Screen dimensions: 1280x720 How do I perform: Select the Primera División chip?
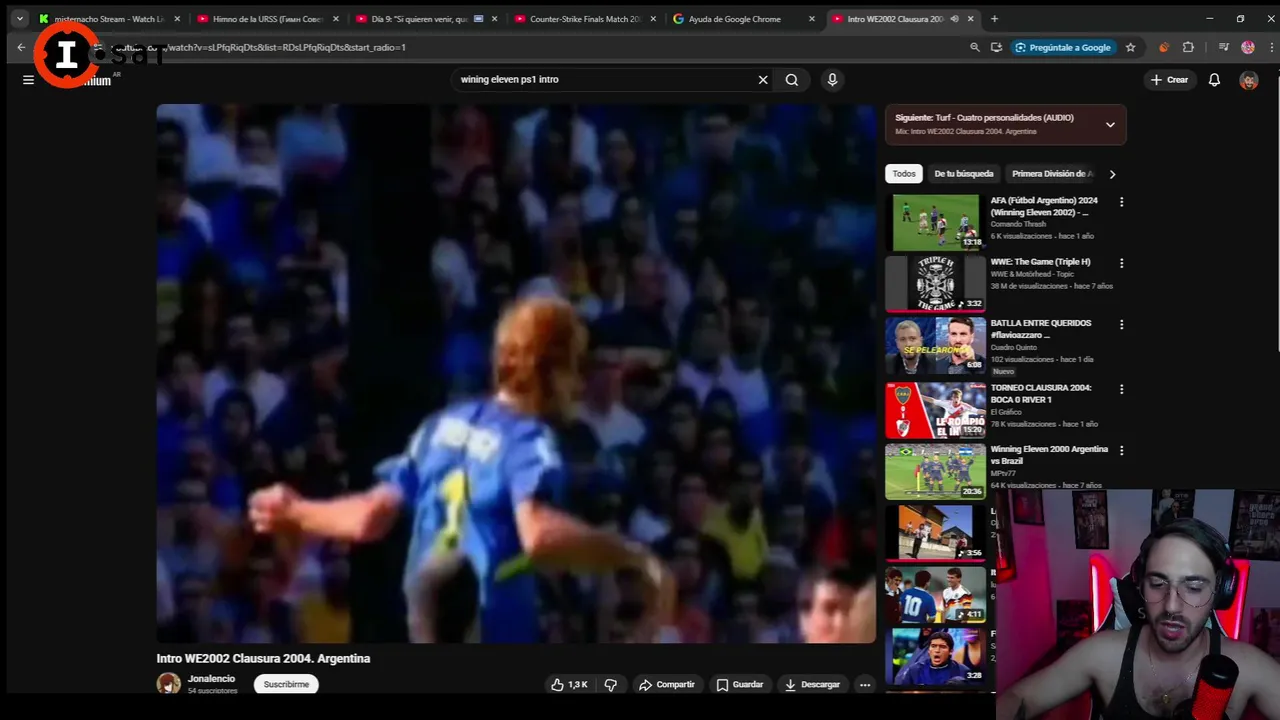[x=1052, y=174]
